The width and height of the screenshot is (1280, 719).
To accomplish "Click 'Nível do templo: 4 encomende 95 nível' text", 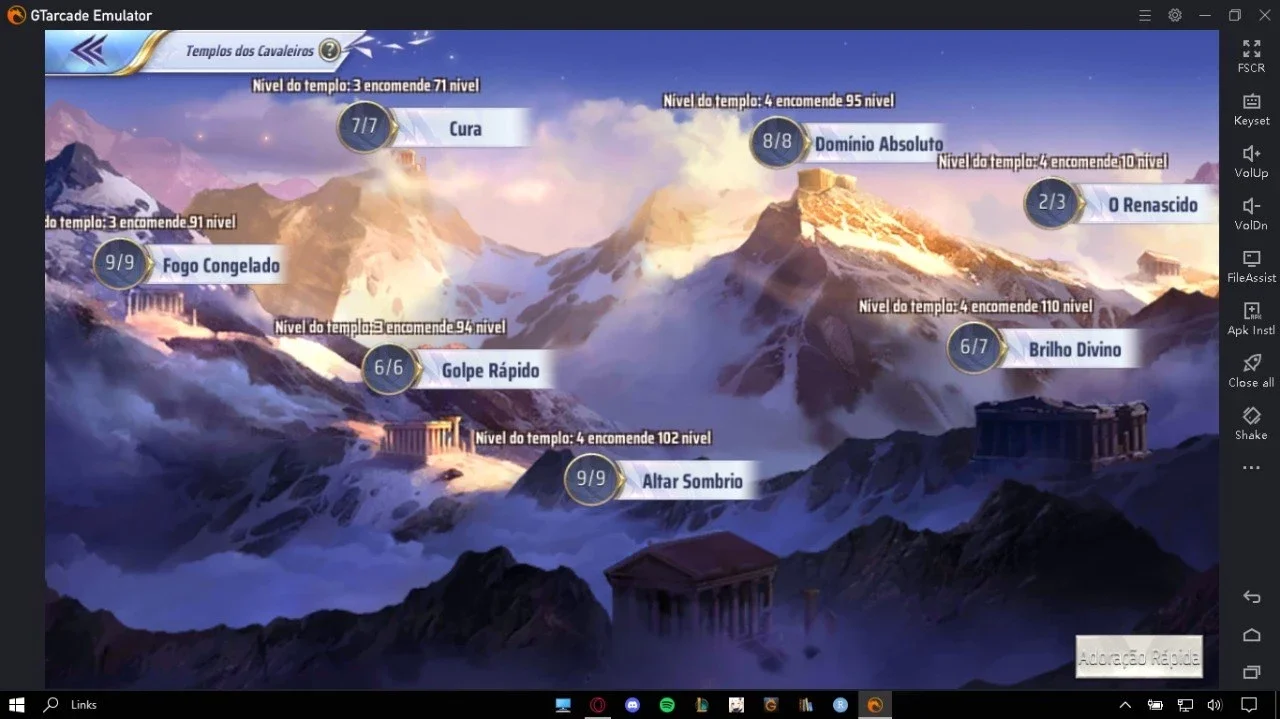I will [x=779, y=101].
